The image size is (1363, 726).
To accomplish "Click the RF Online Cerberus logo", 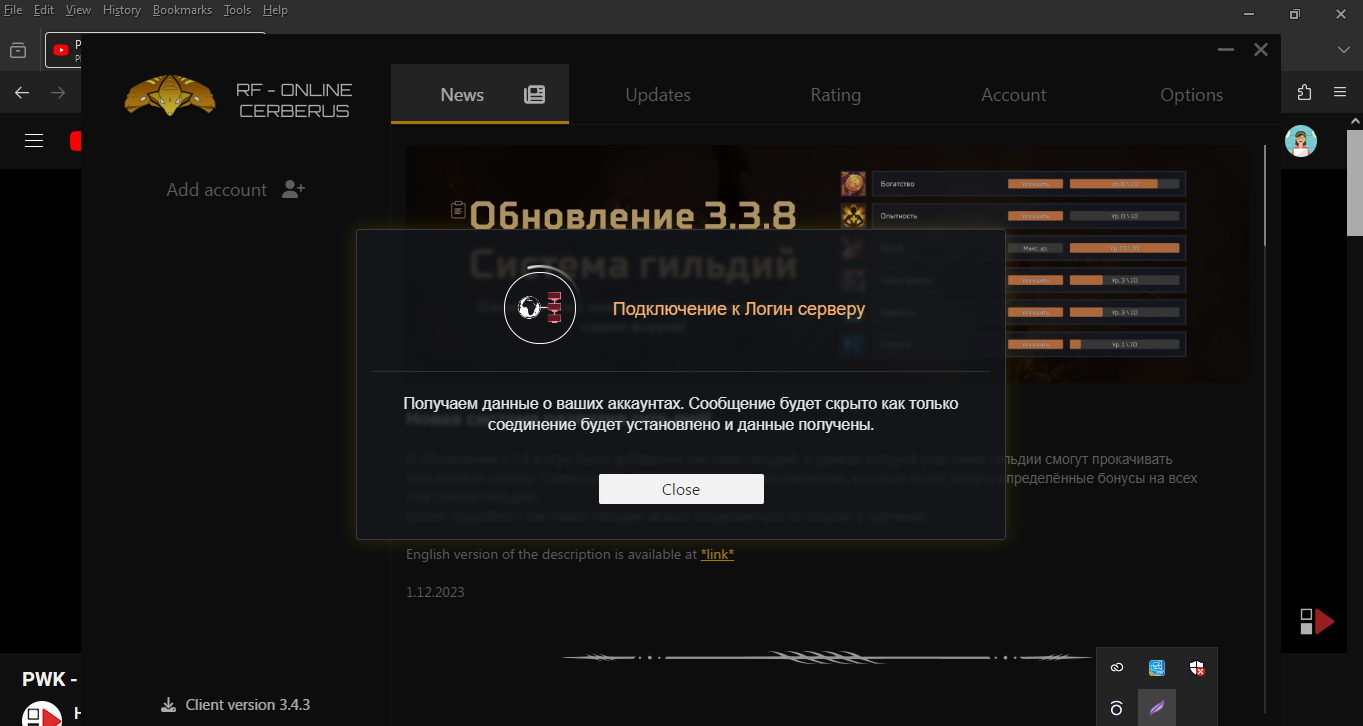I will (170, 97).
